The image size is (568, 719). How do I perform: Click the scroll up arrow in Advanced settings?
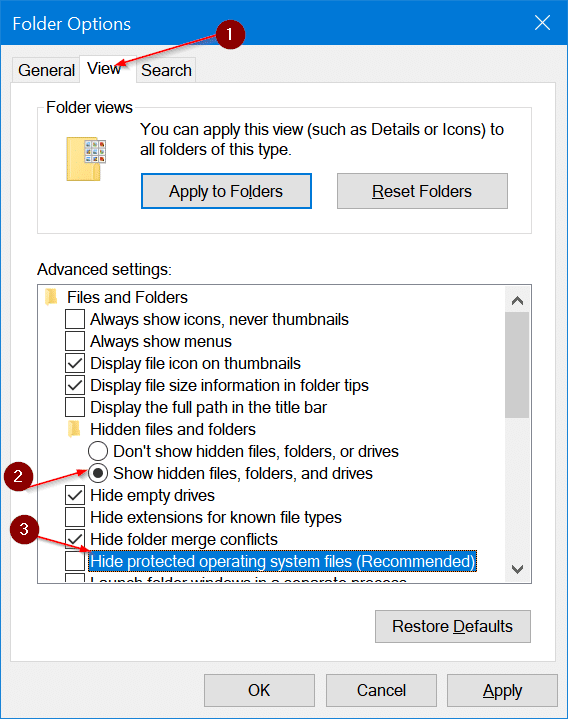(517, 300)
